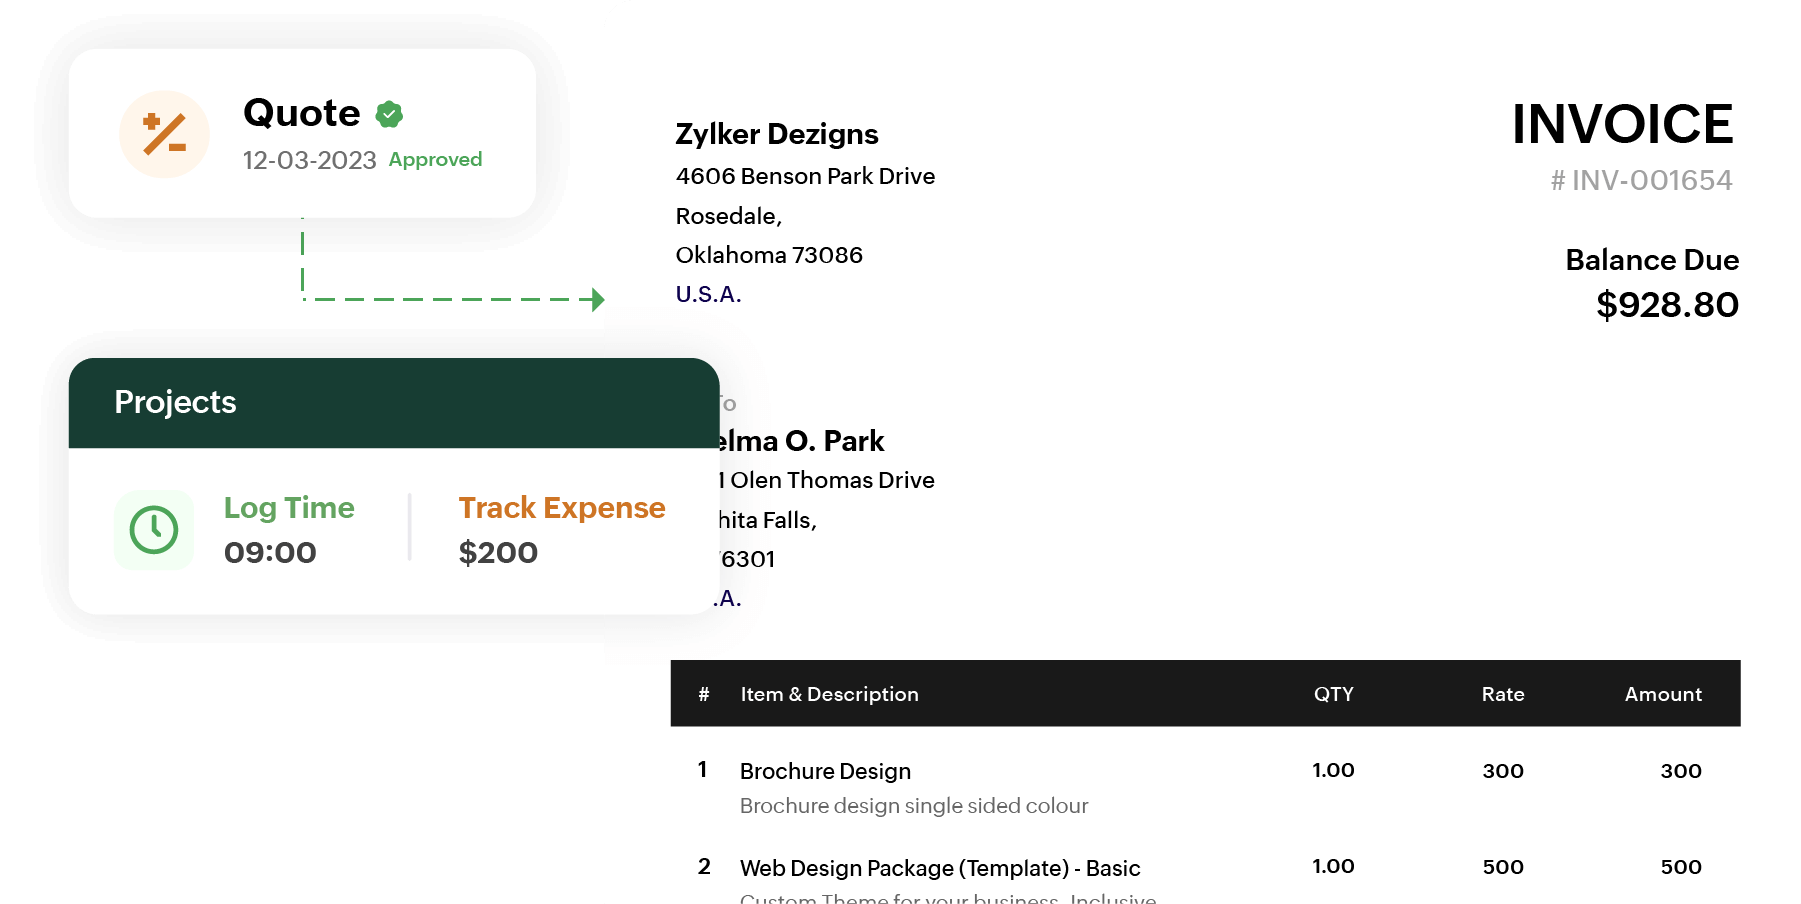Click the invoice number INV-001654

(1641, 180)
